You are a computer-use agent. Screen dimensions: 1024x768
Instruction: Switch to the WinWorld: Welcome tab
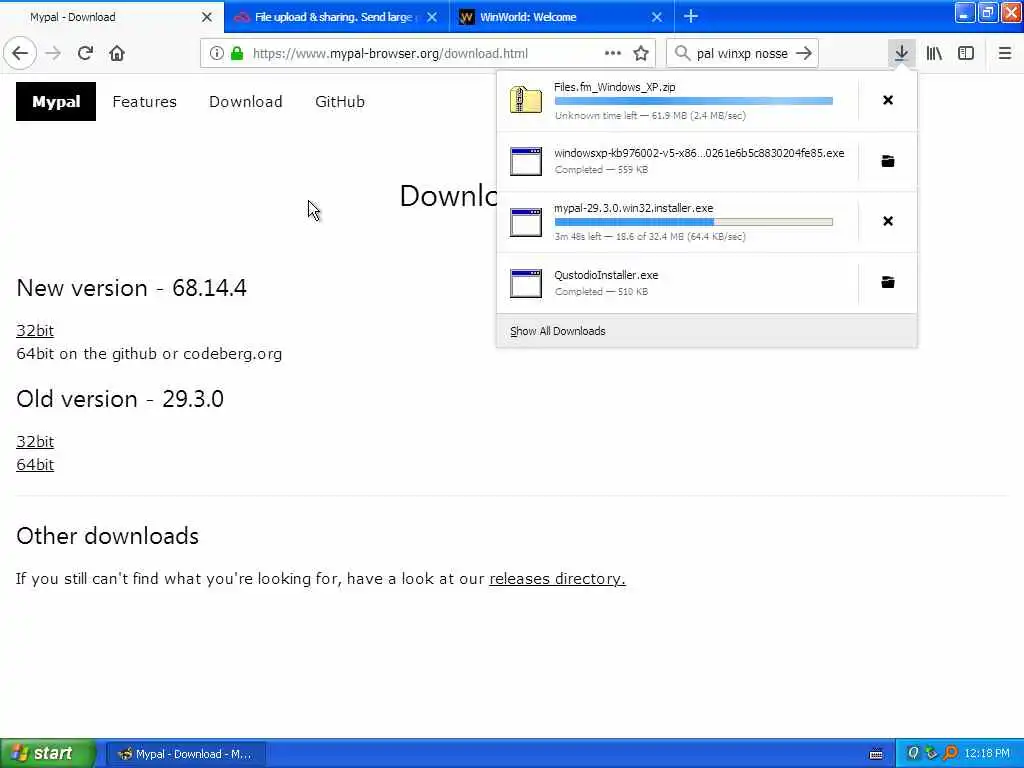(x=562, y=17)
